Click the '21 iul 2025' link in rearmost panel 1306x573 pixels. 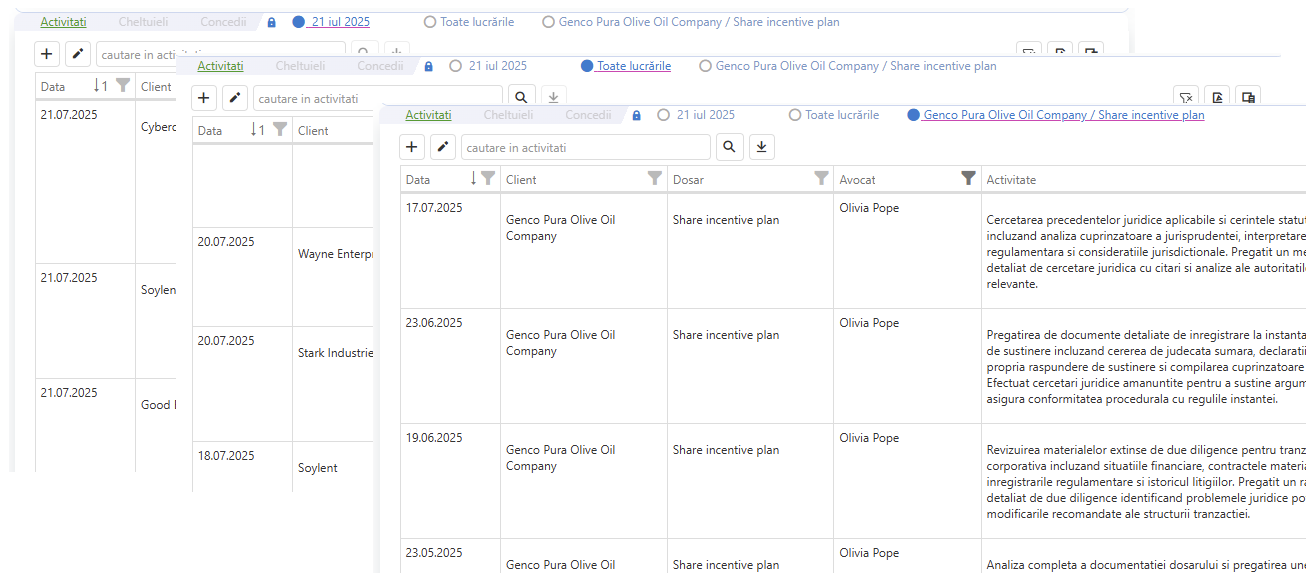click(340, 22)
